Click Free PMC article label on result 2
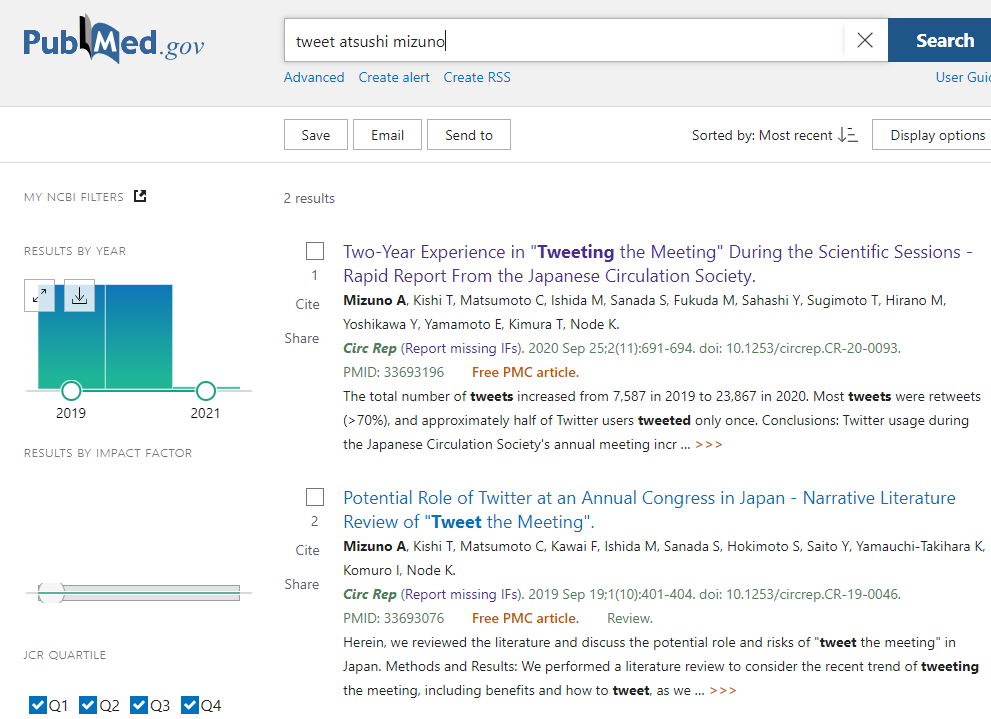This screenshot has width=991, height=719. point(525,619)
